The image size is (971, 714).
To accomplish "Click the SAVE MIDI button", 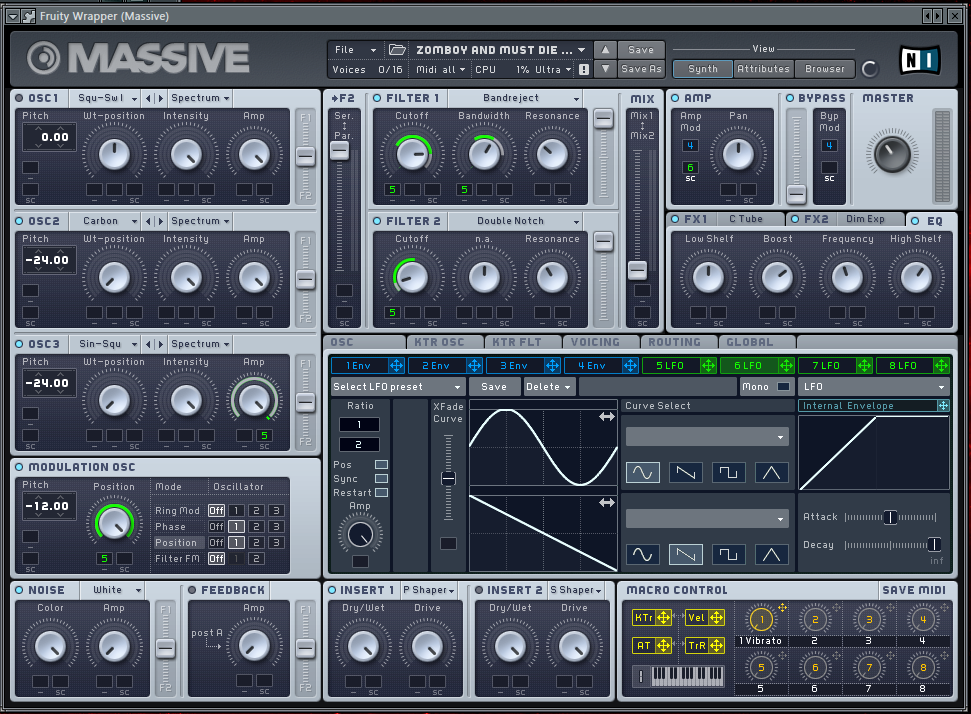I will coord(914,590).
